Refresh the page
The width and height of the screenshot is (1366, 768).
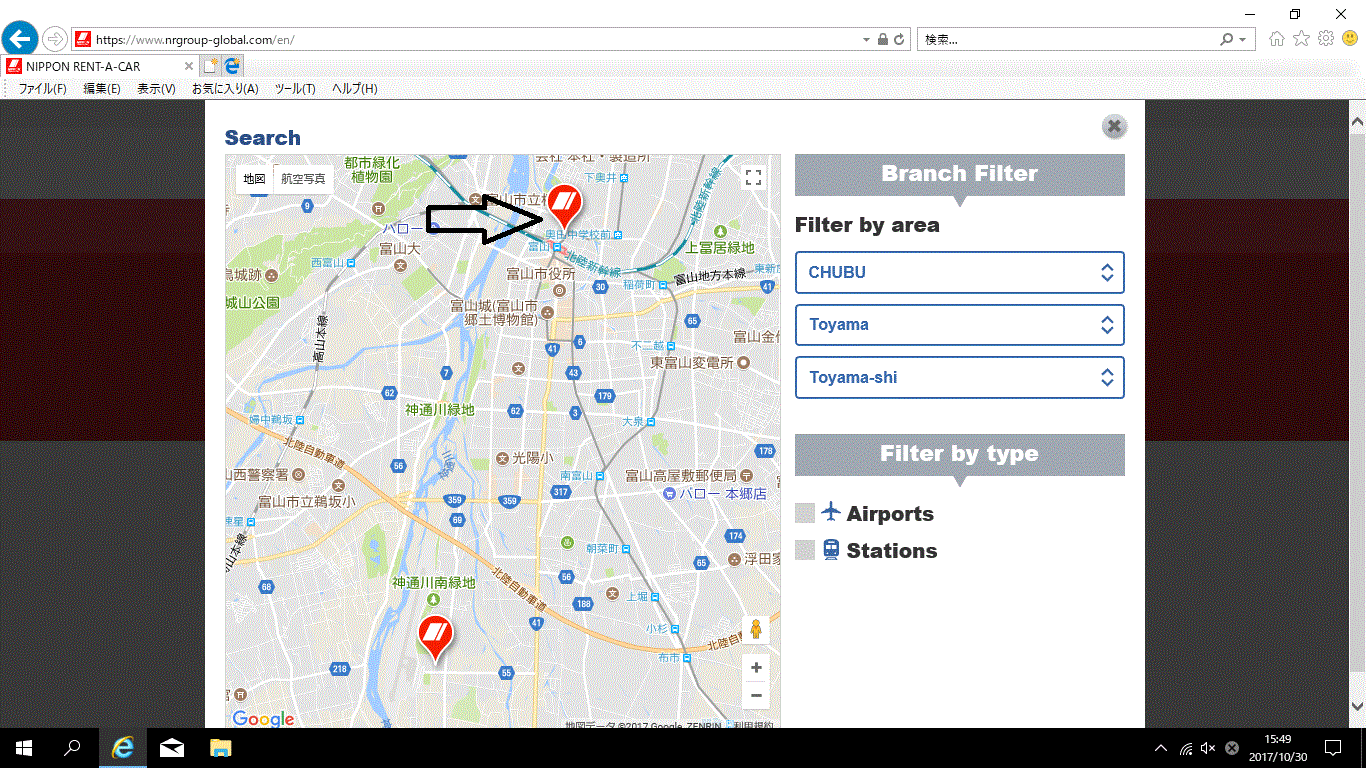(x=899, y=40)
